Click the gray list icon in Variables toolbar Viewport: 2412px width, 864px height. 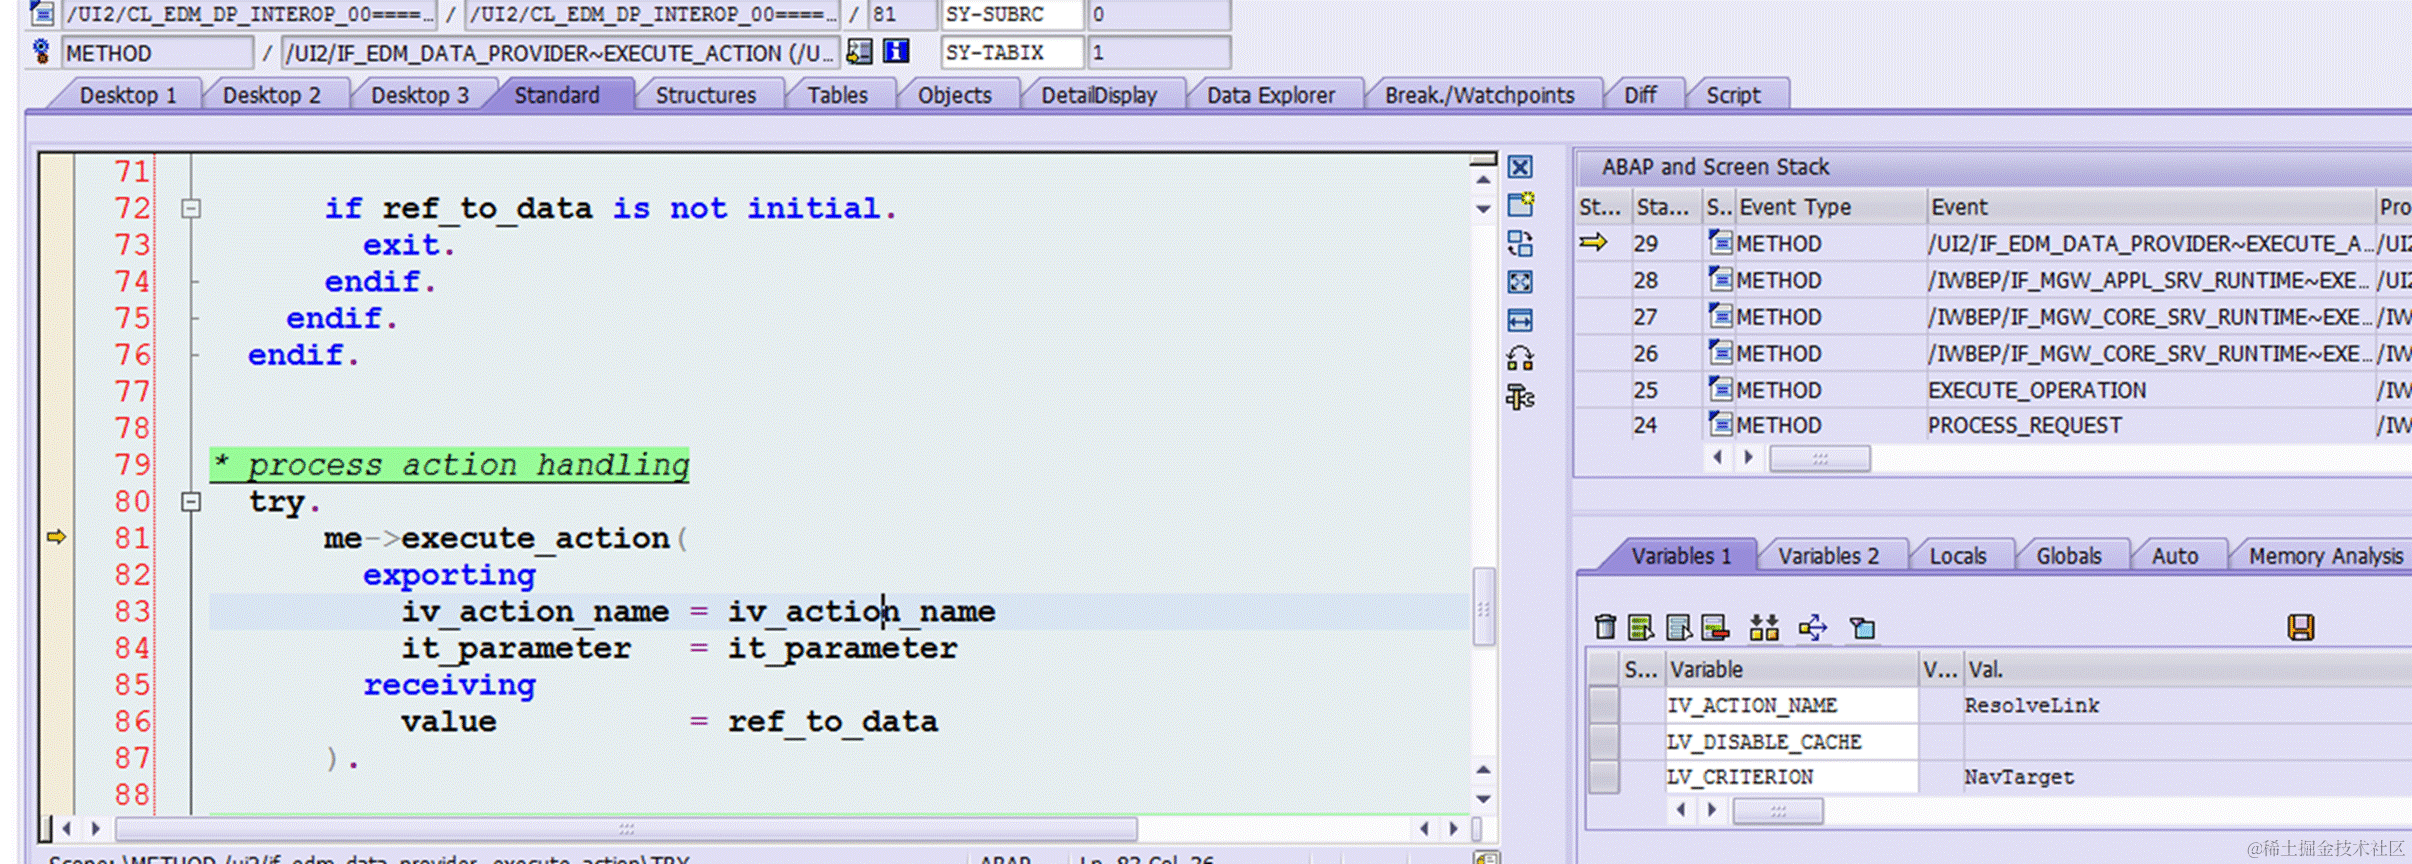[x=1679, y=627]
